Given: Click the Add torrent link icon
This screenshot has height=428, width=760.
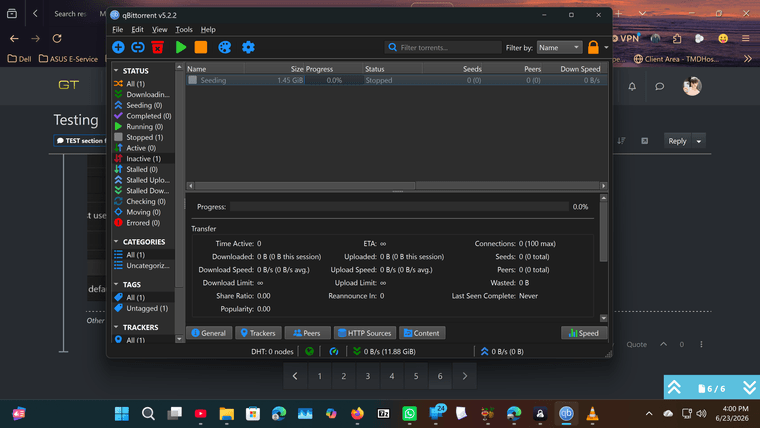Looking at the screenshot, I should click(138, 47).
